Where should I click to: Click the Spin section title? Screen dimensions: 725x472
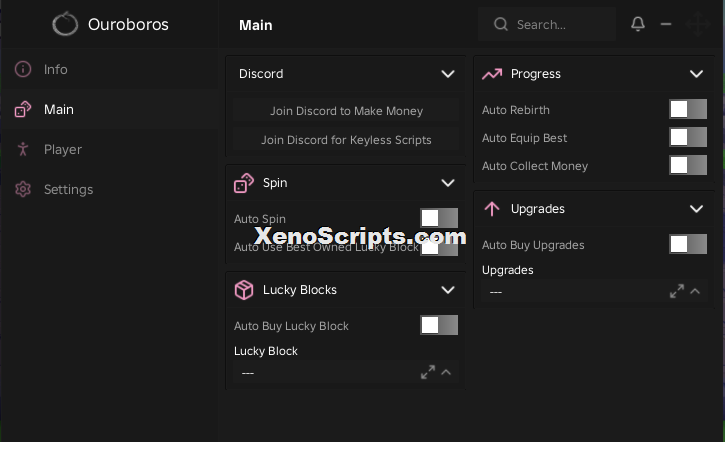pos(275,183)
